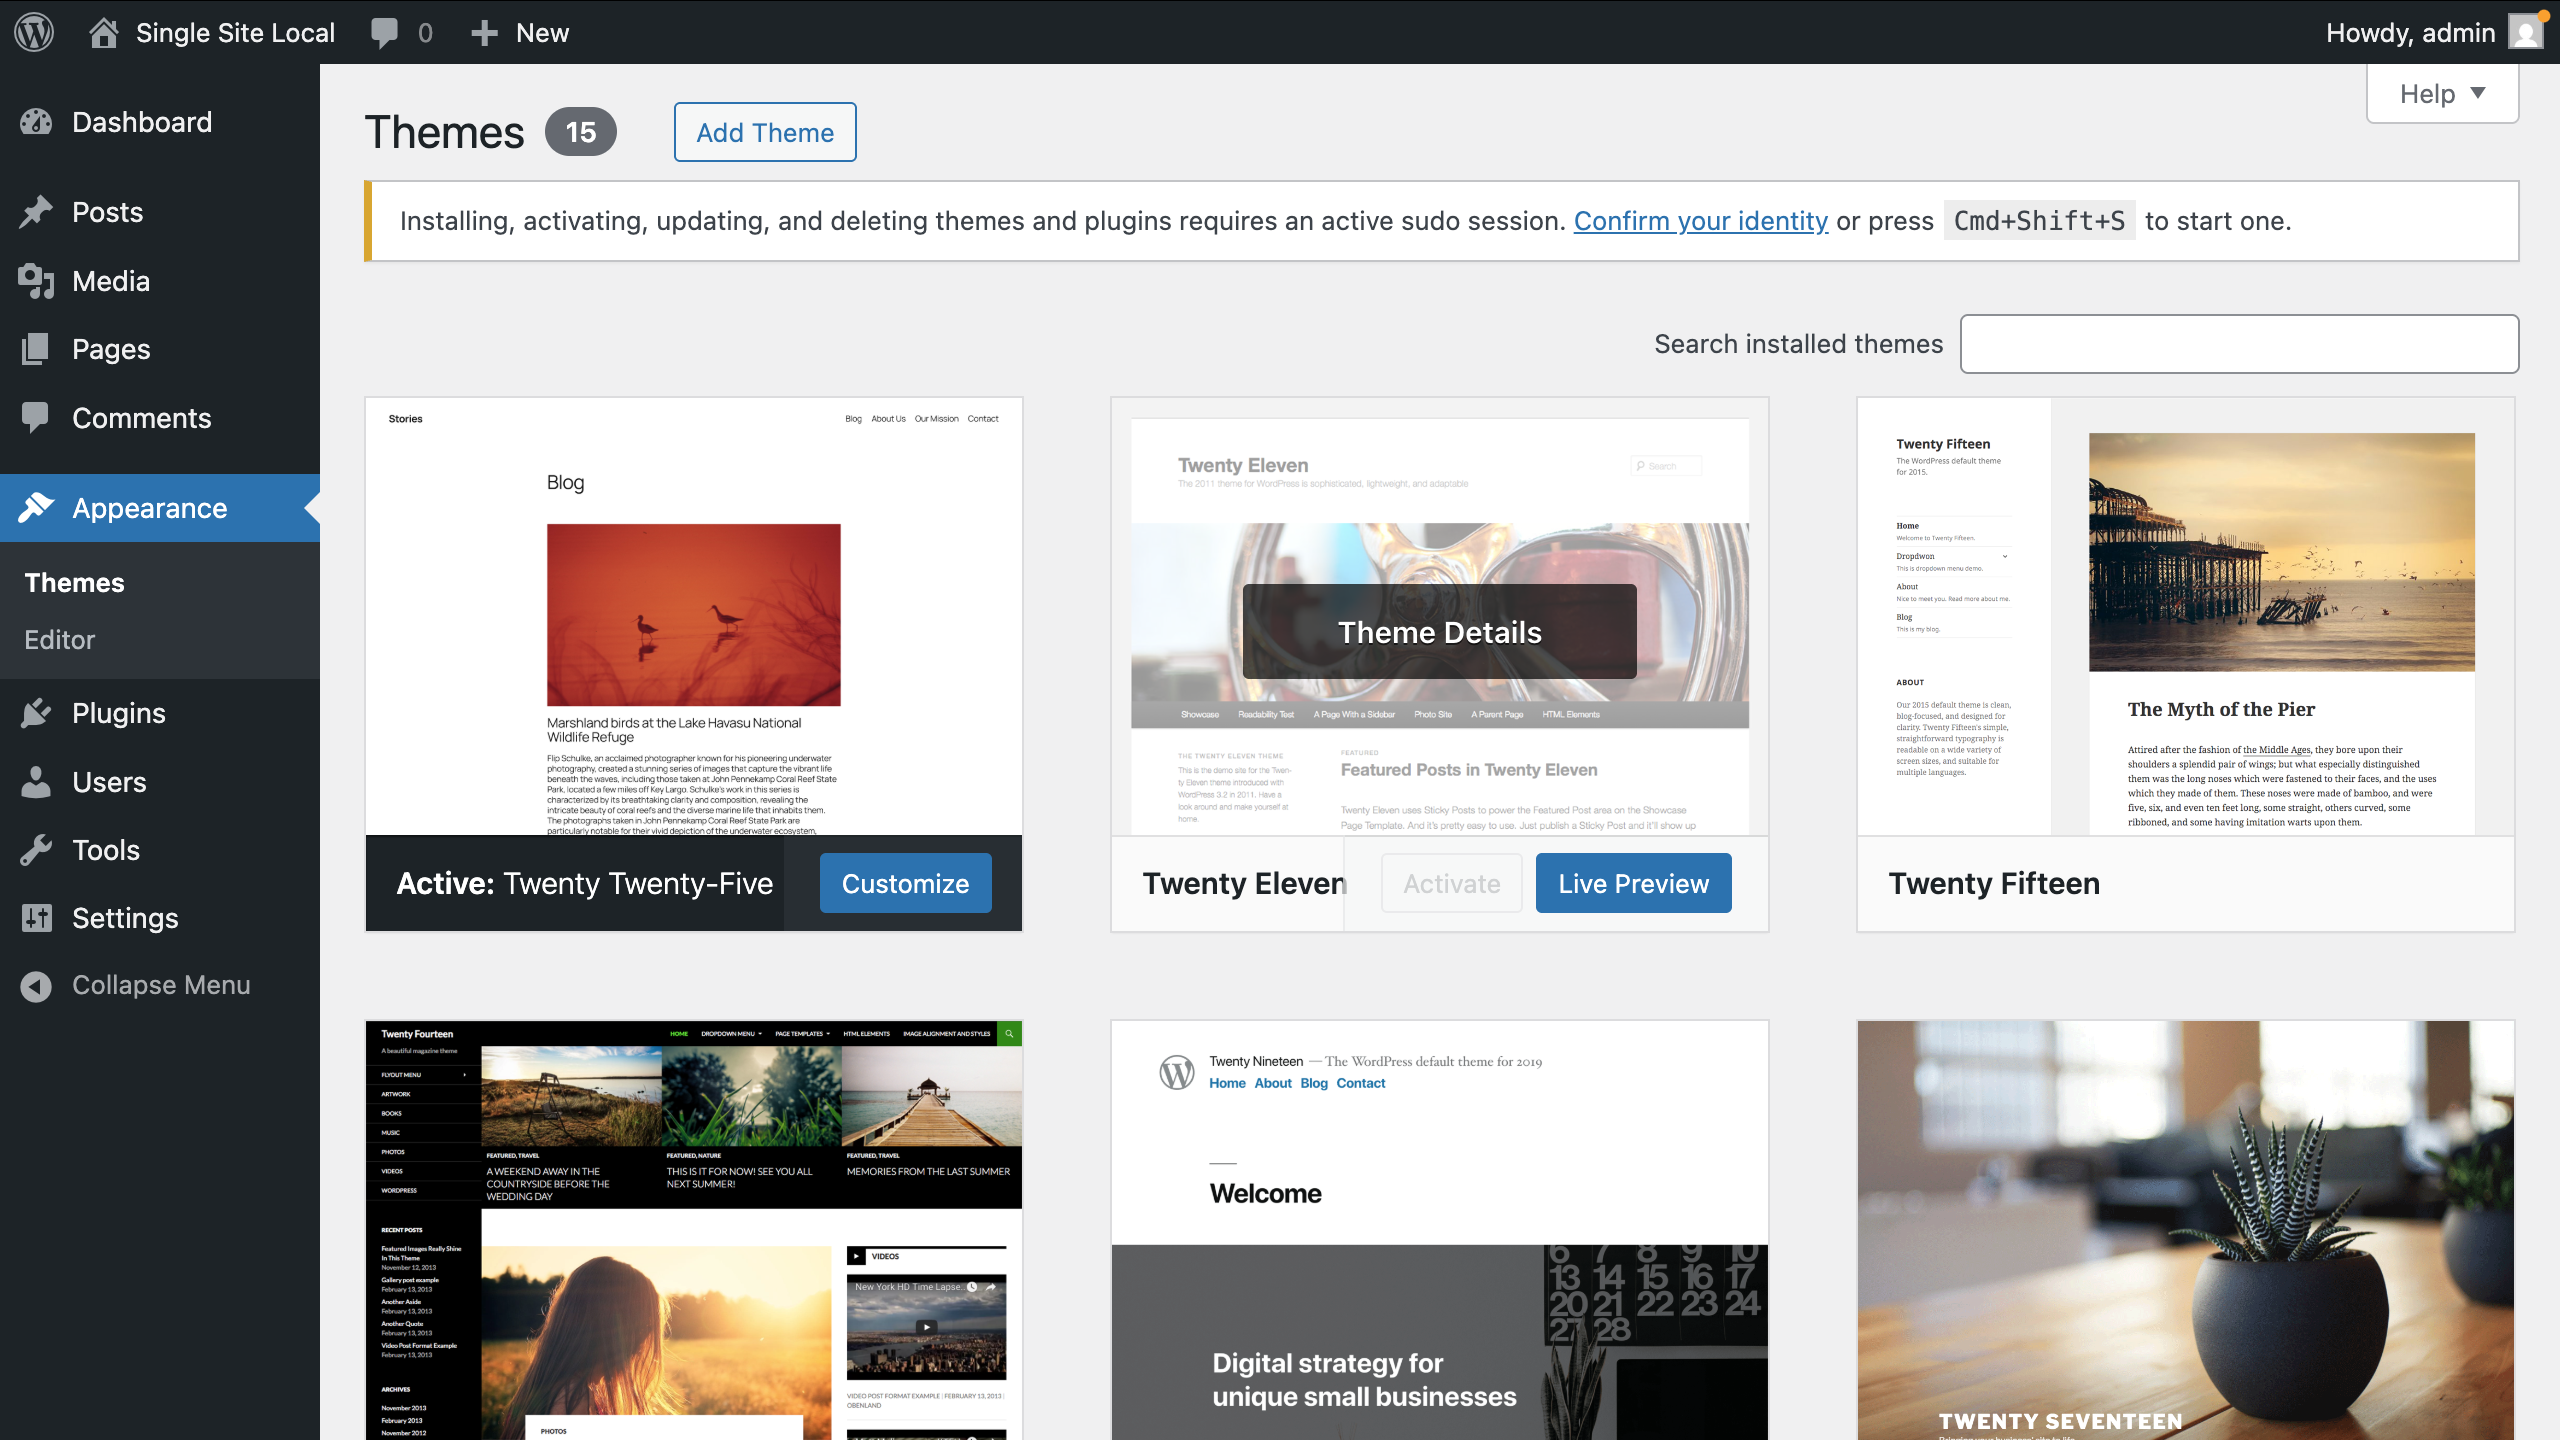
Task: Open Settings in the admin menu
Action: (x=160, y=918)
